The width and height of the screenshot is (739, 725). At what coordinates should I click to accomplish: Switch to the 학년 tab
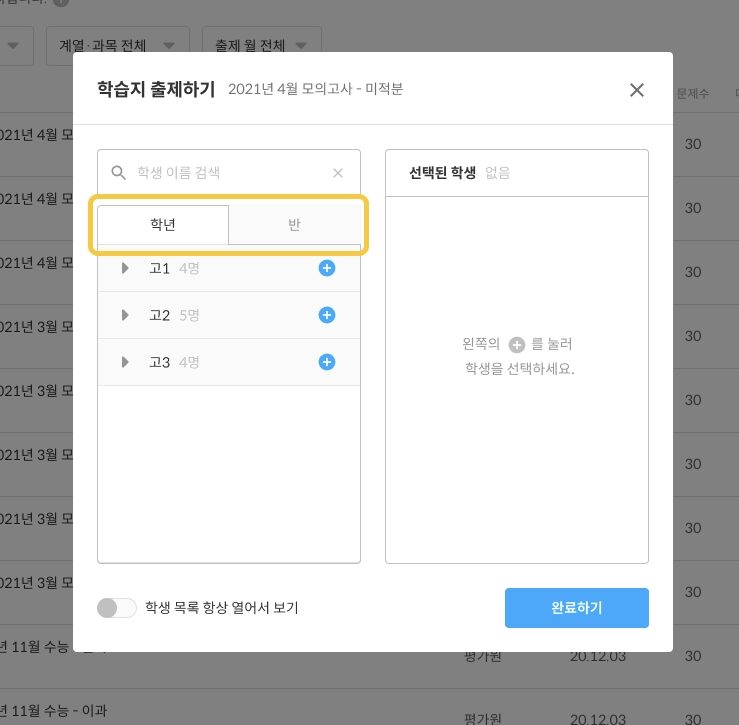click(163, 224)
